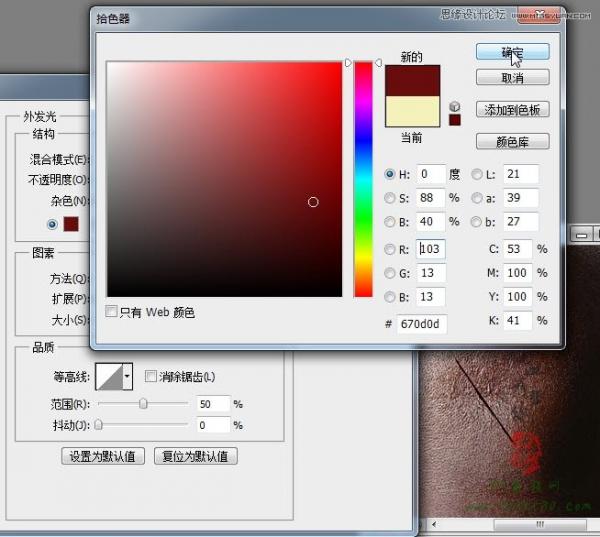This screenshot has width=600, height=537.
Task: Open the 颜色库 color libraries
Action: pos(512,141)
